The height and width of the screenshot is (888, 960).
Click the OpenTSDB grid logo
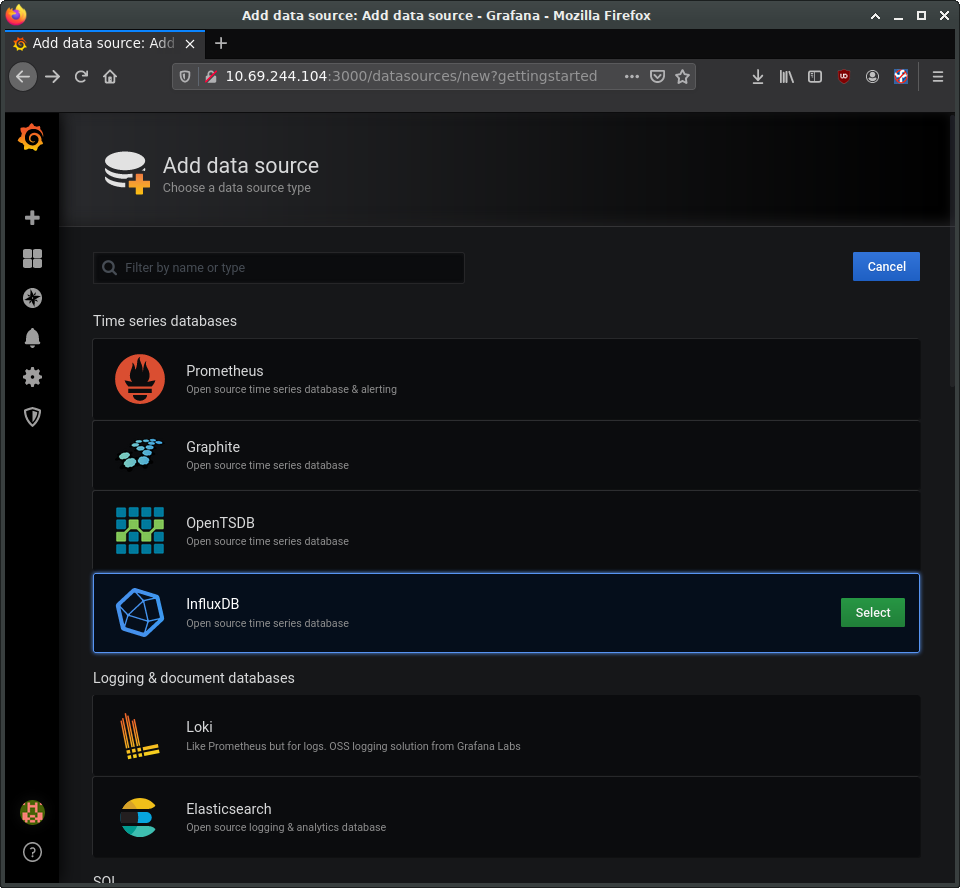(140, 530)
